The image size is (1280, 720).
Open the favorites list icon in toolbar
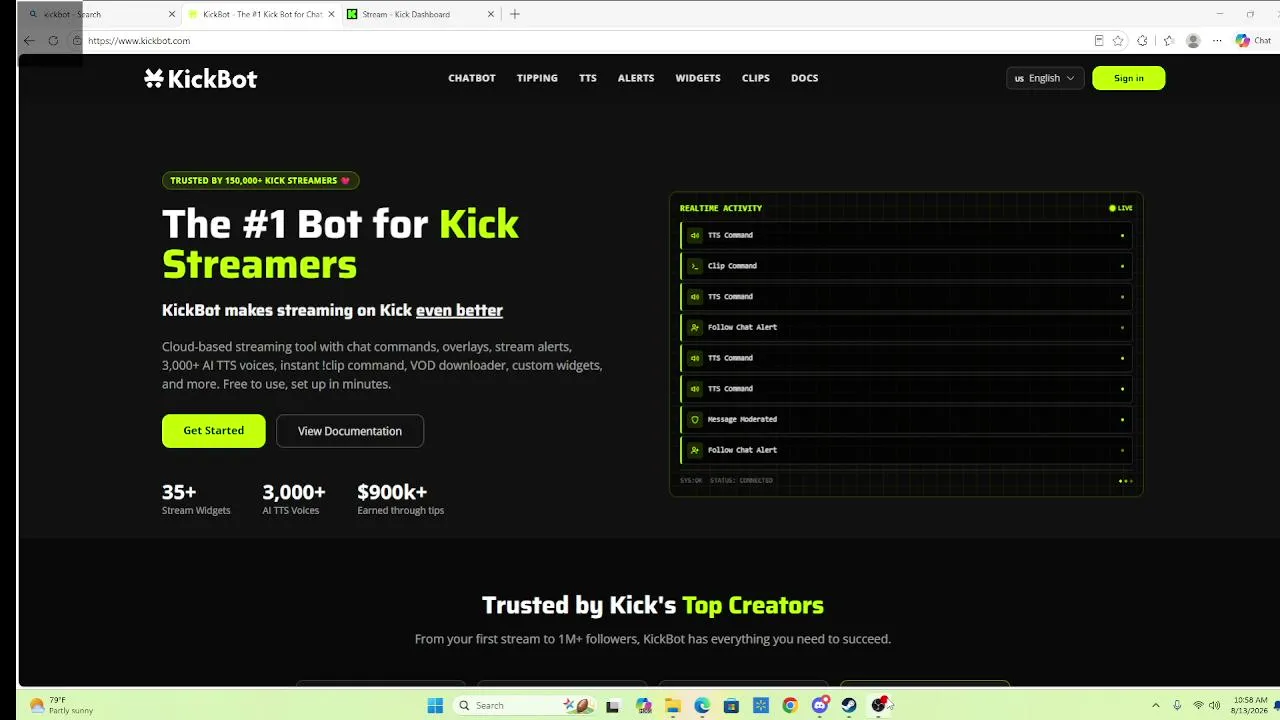coord(1168,41)
